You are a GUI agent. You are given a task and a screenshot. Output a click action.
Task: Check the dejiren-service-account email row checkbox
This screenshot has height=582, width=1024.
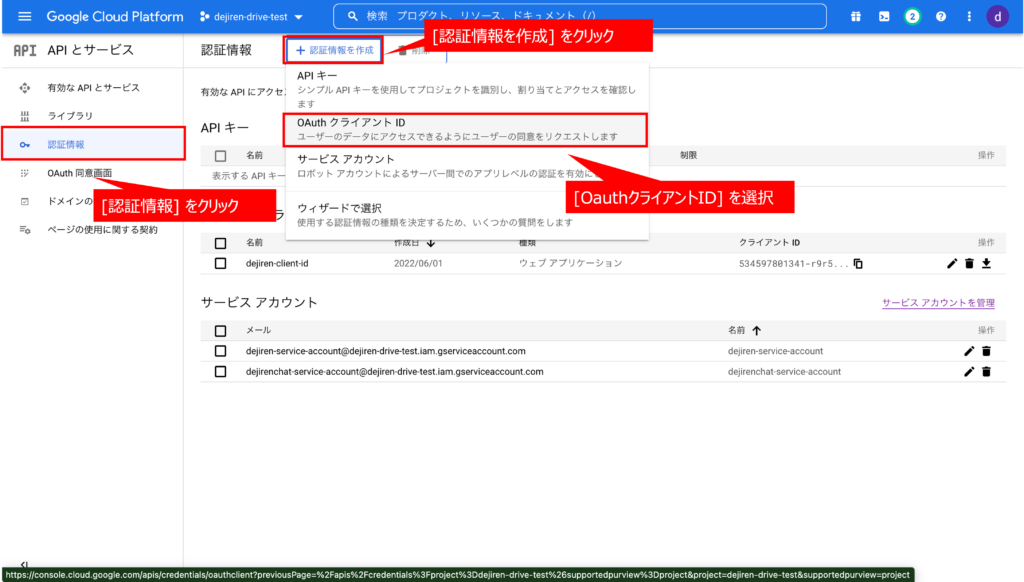(221, 351)
